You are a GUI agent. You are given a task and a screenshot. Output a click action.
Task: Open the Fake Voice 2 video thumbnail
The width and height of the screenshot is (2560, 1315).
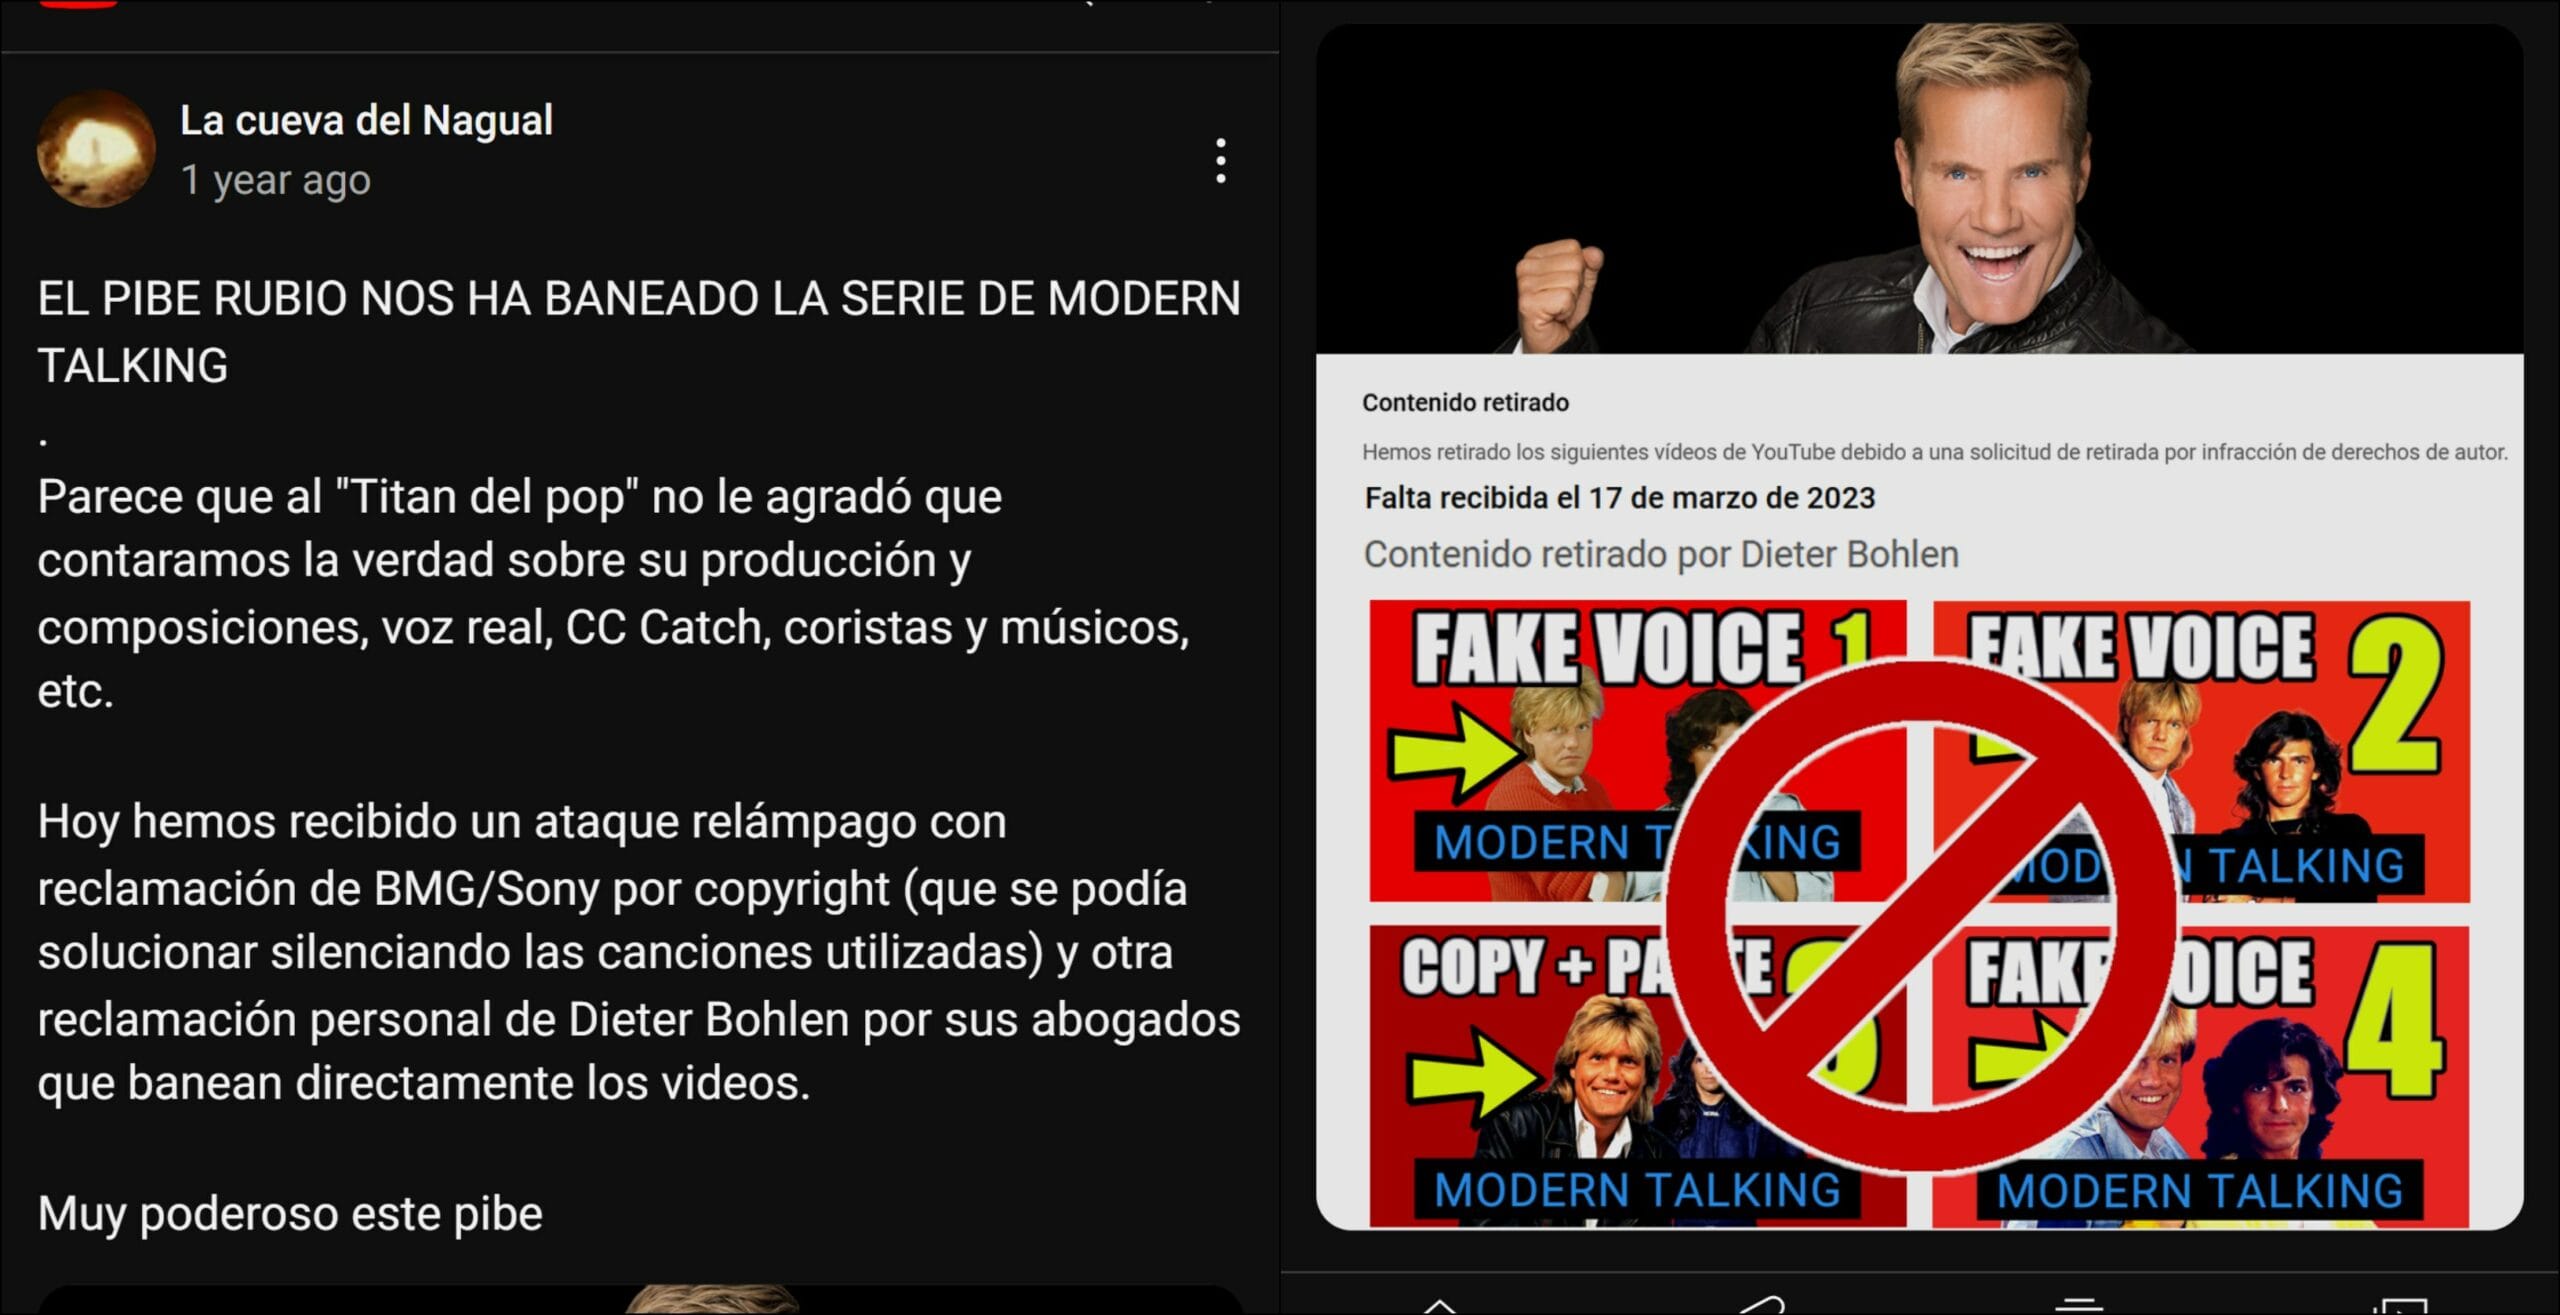point(2201,751)
